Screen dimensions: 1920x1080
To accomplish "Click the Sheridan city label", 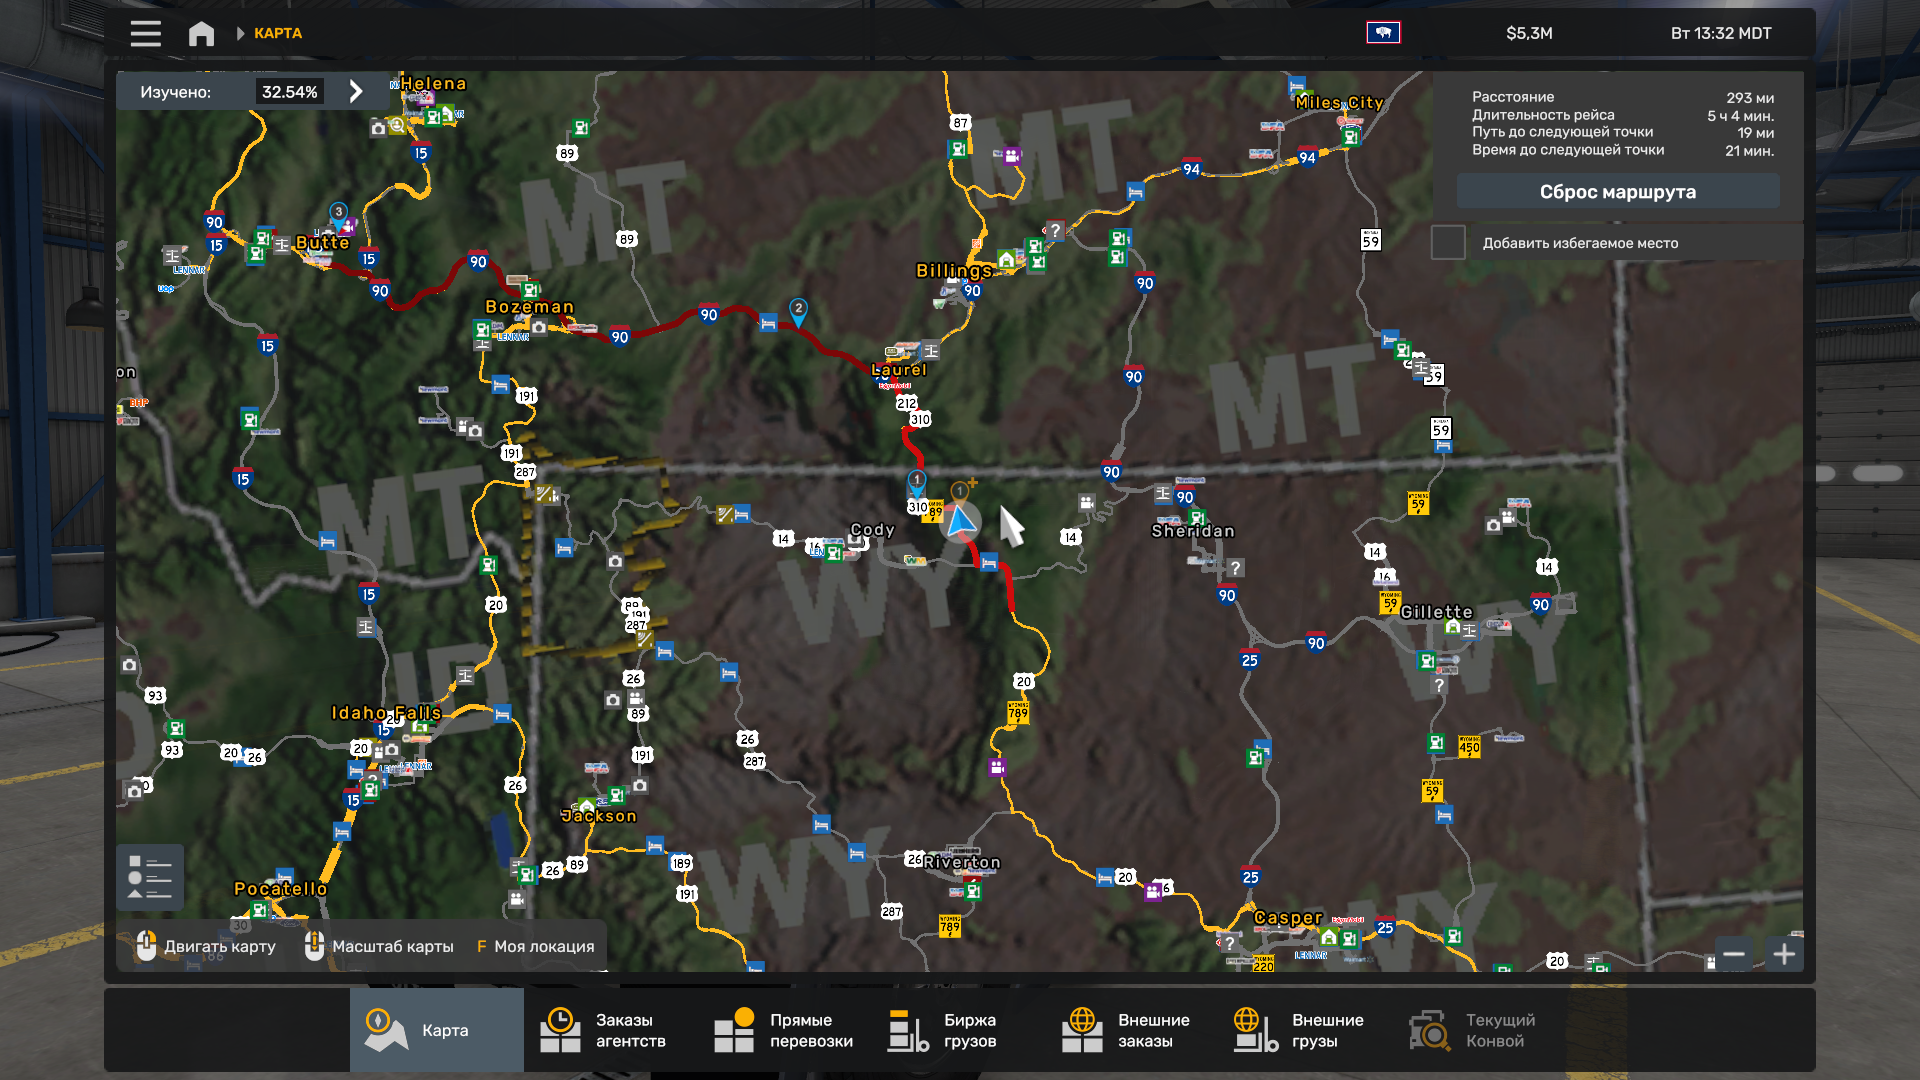I will (x=1193, y=531).
